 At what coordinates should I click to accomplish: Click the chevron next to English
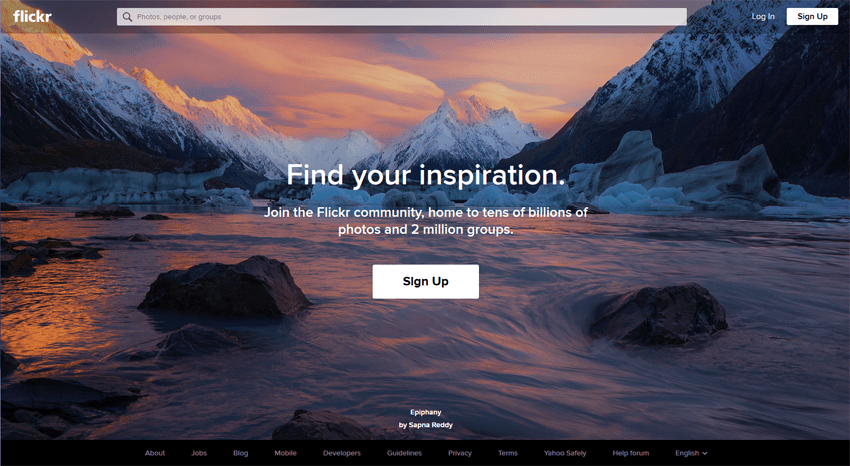(x=705, y=454)
